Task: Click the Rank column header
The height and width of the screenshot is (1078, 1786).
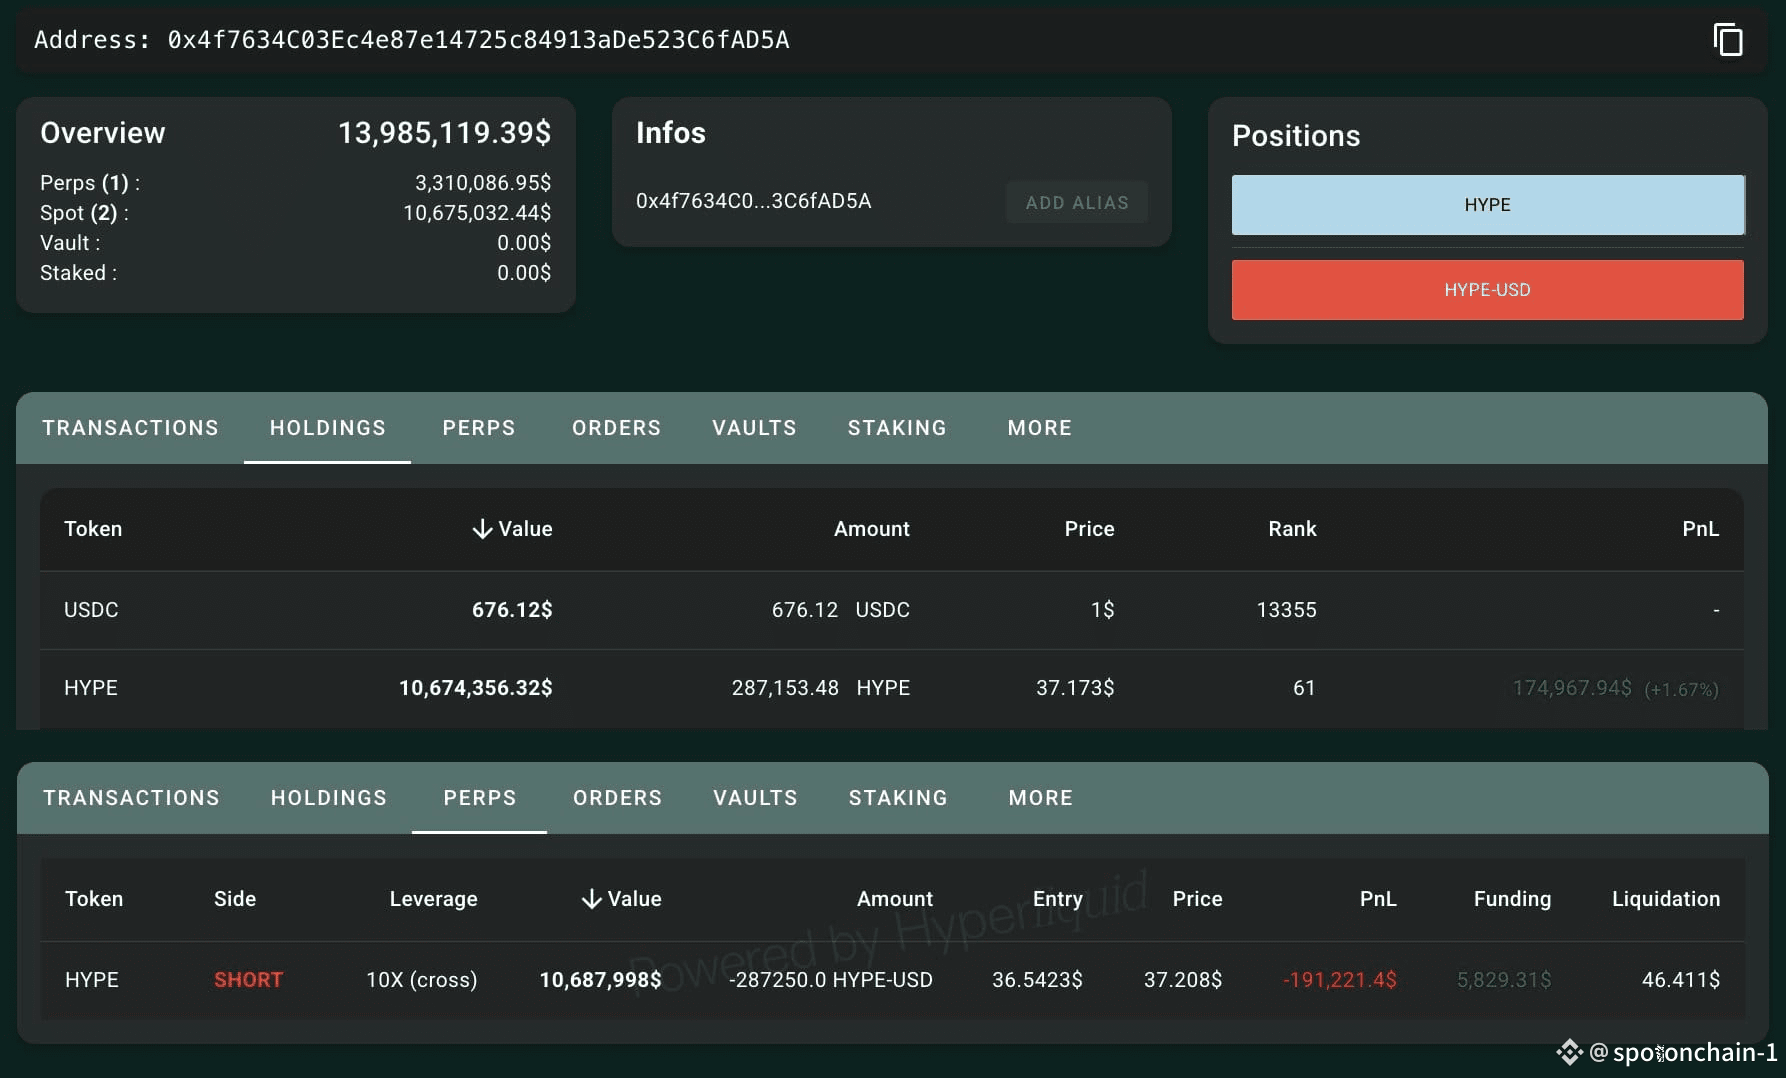Action: pos(1292,529)
